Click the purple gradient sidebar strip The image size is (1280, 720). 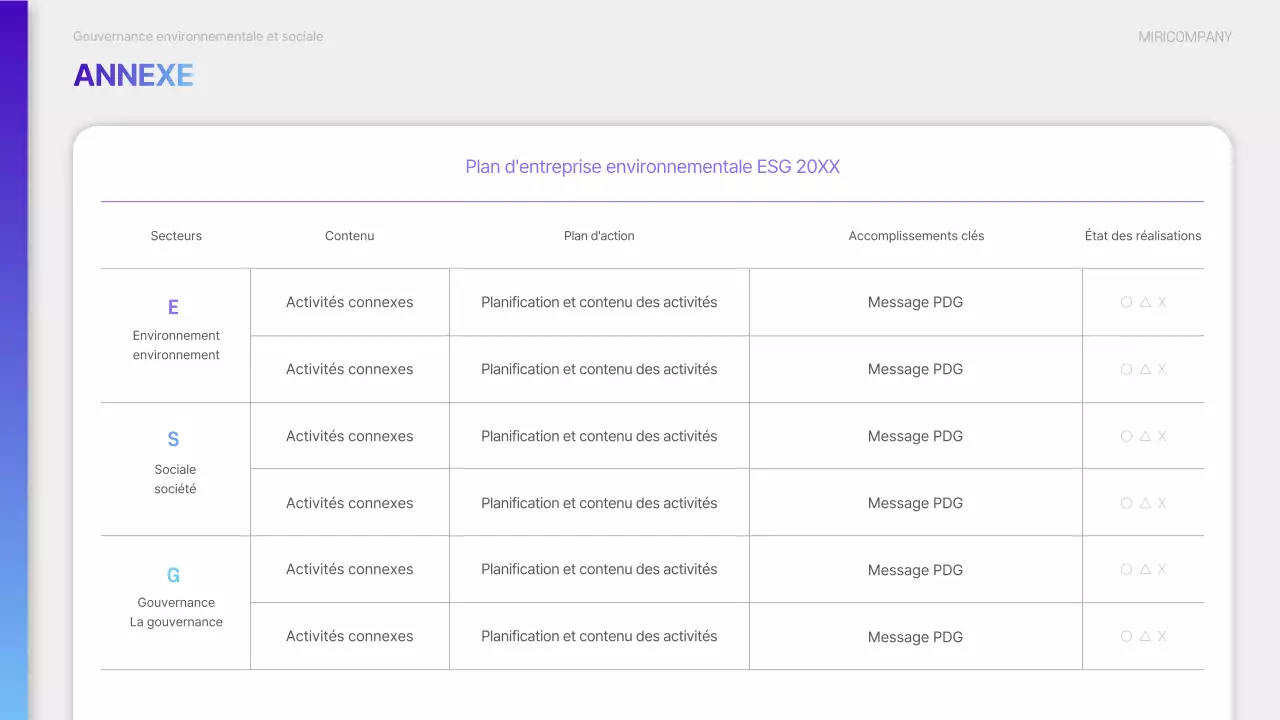pos(14,360)
